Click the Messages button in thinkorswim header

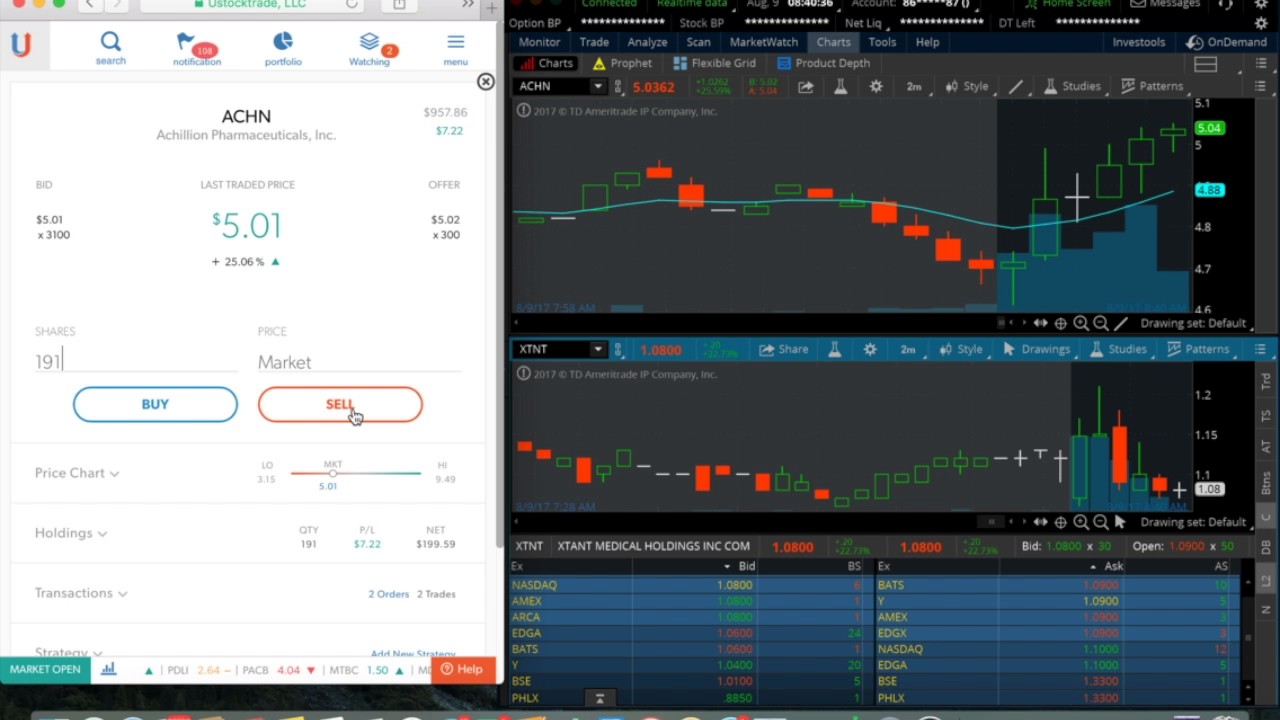coord(1166,4)
